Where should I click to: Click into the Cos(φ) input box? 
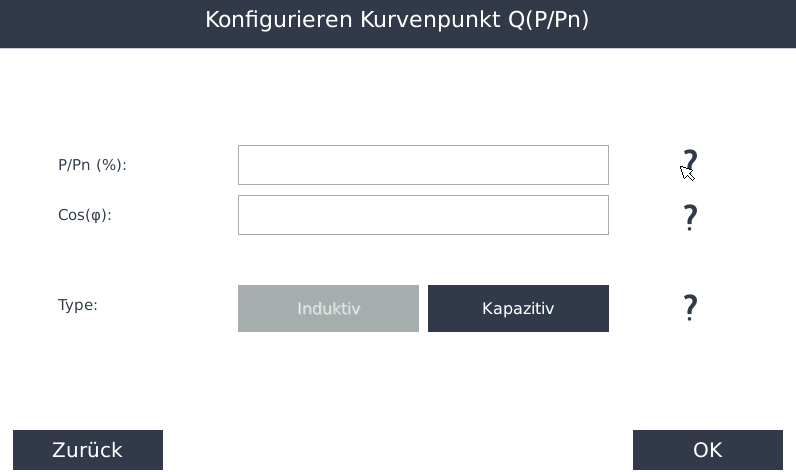click(423, 215)
